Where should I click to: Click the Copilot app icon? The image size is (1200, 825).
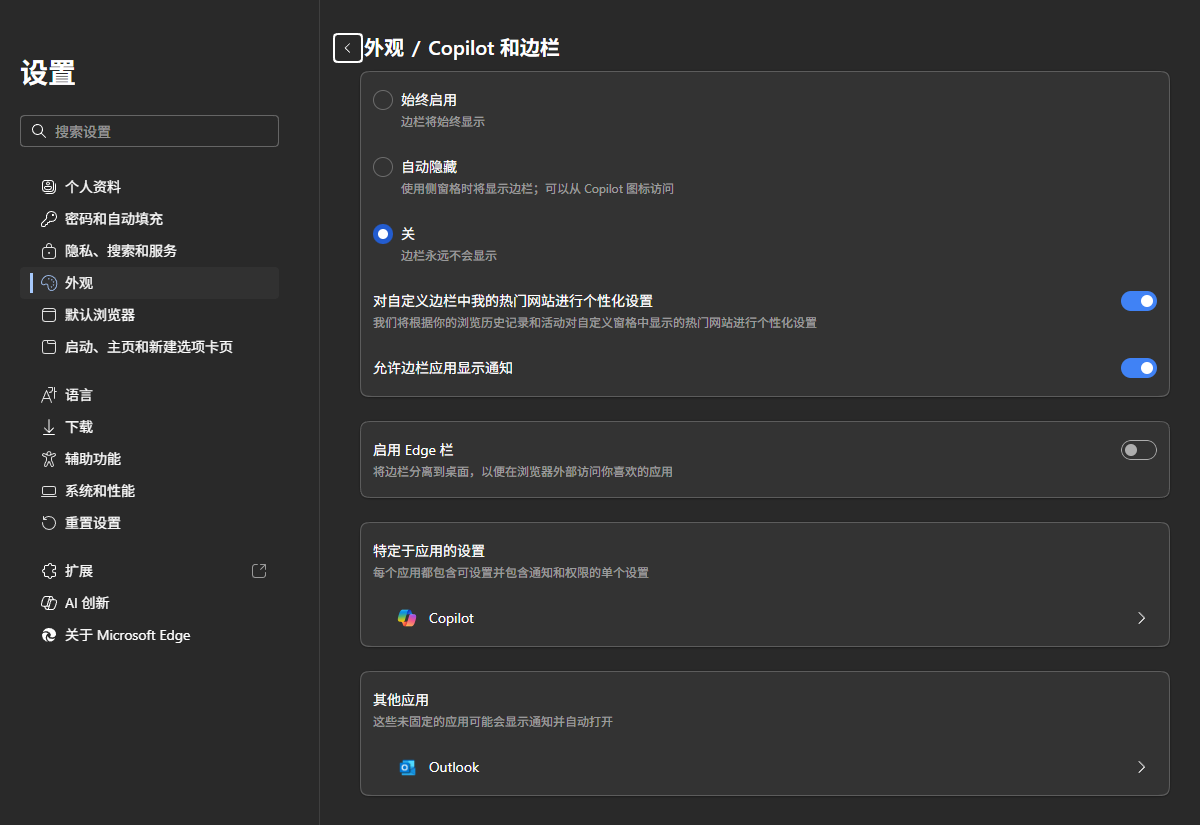[x=405, y=618]
